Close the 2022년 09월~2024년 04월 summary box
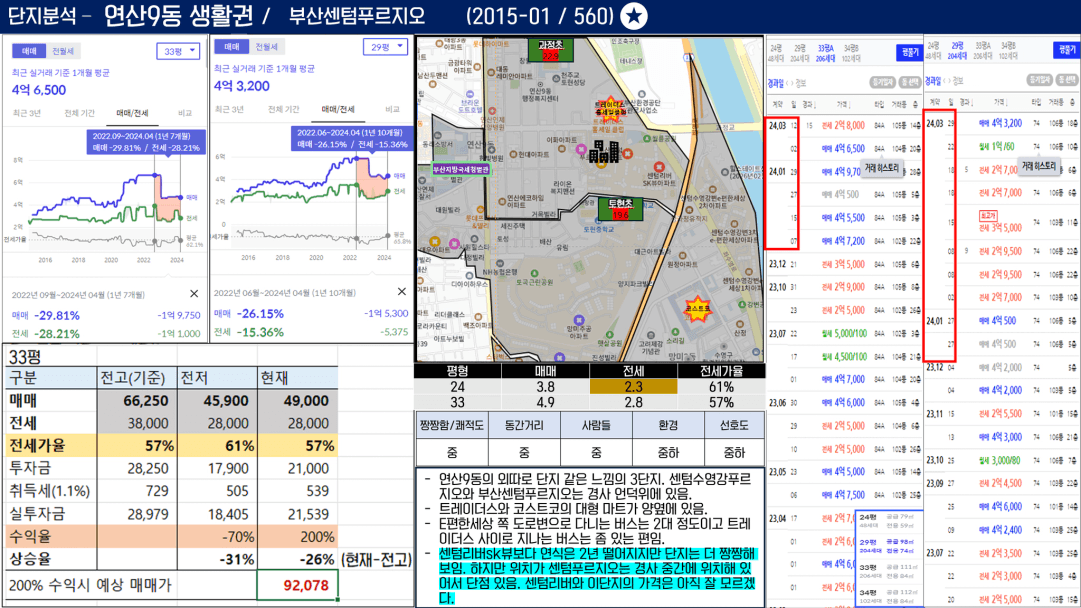Screen dimensions: 1081x608 pyautogui.click(x=194, y=294)
